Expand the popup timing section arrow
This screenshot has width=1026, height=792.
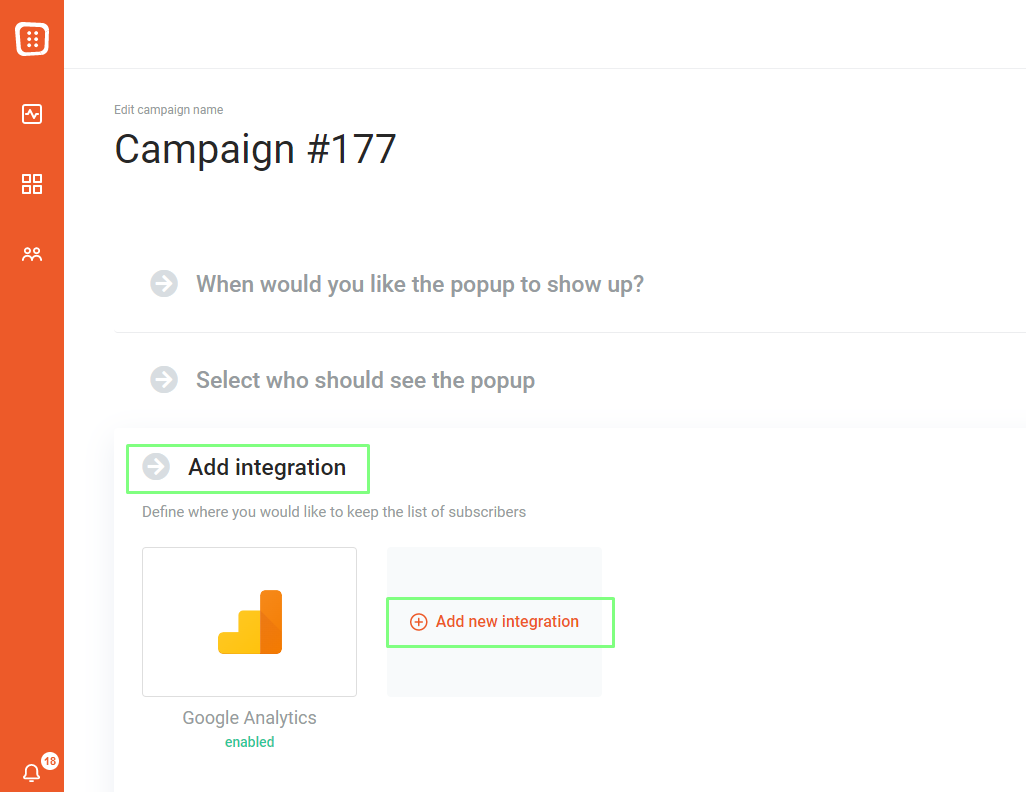pyautogui.click(x=164, y=284)
